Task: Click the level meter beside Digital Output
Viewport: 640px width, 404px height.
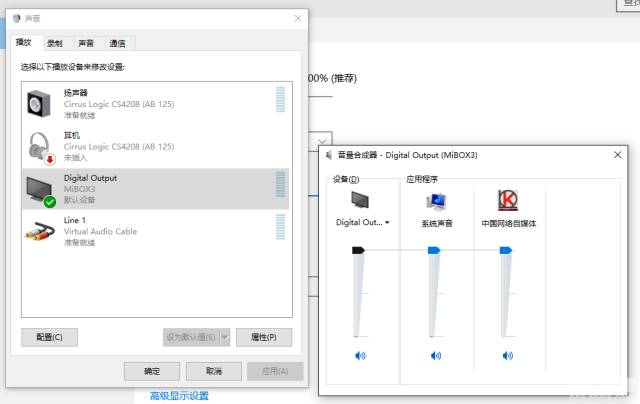Action: (x=280, y=184)
